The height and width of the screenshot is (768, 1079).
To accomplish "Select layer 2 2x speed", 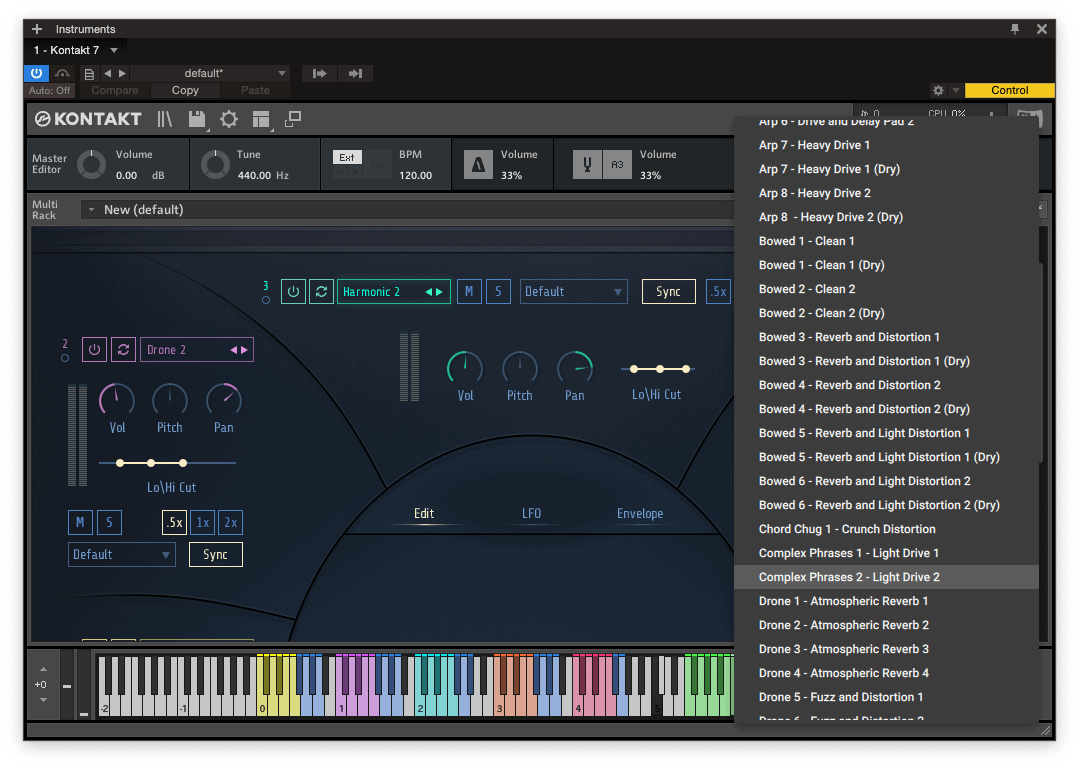I will 231,522.
